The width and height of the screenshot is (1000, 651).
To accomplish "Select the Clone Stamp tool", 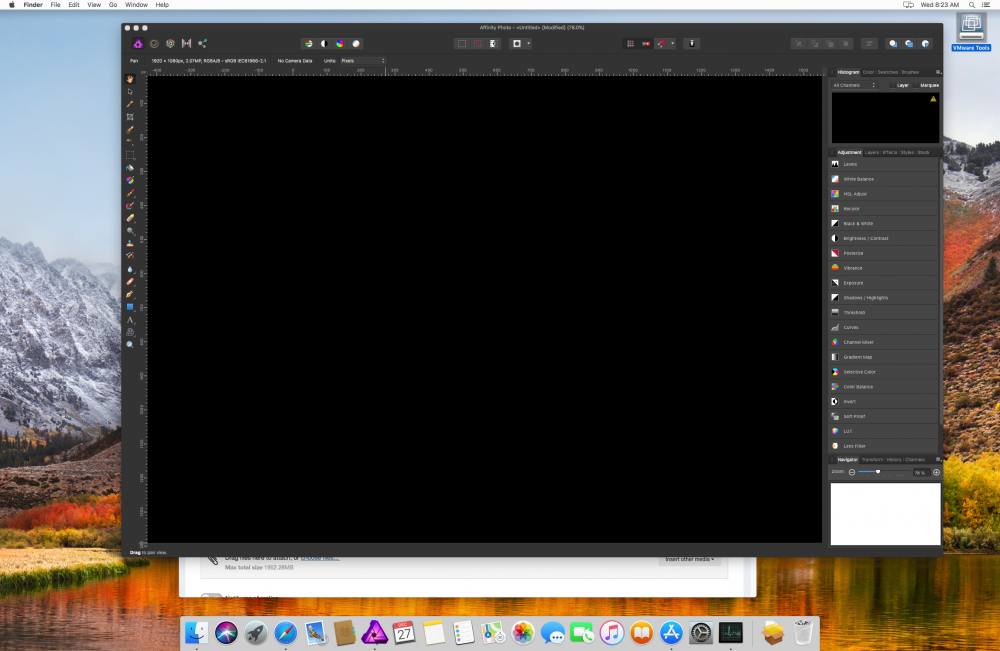I will point(130,243).
